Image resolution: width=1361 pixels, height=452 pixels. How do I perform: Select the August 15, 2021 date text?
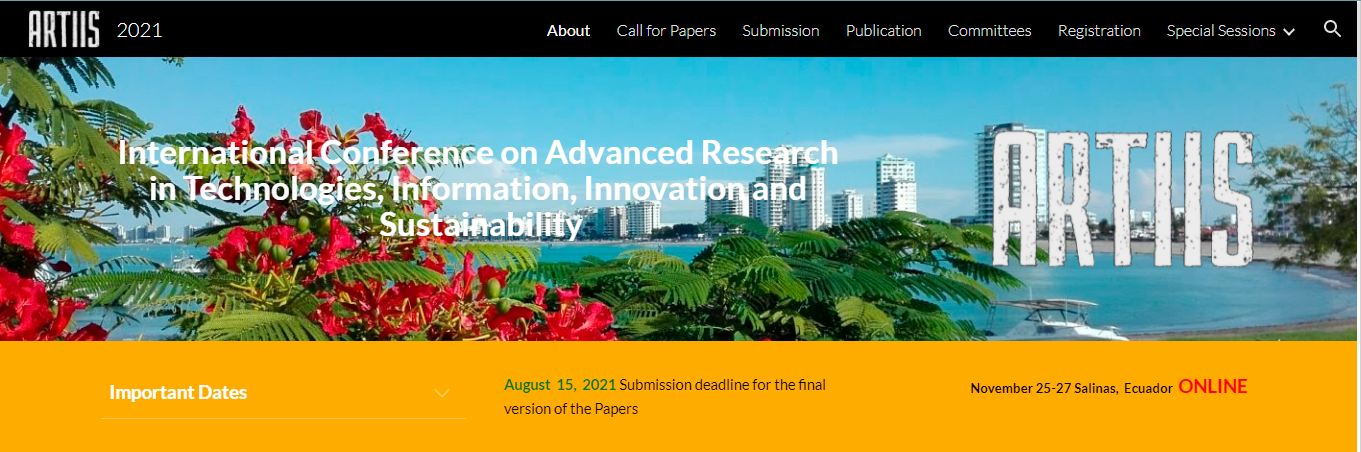pos(560,385)
